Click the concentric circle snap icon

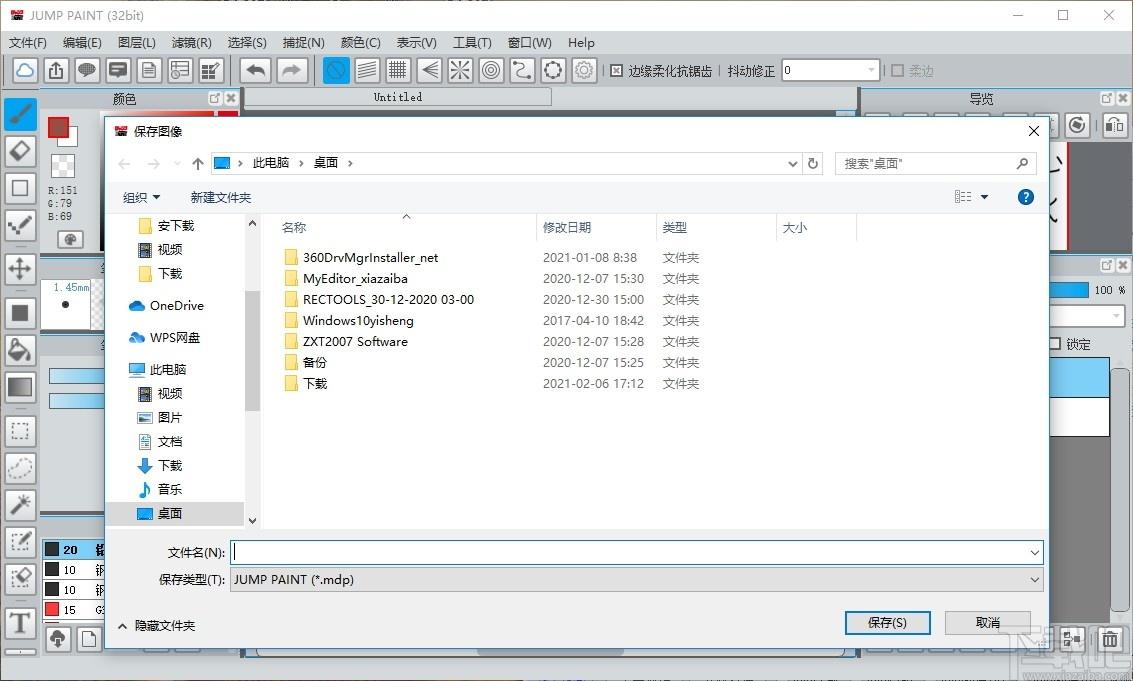(490, 70)
